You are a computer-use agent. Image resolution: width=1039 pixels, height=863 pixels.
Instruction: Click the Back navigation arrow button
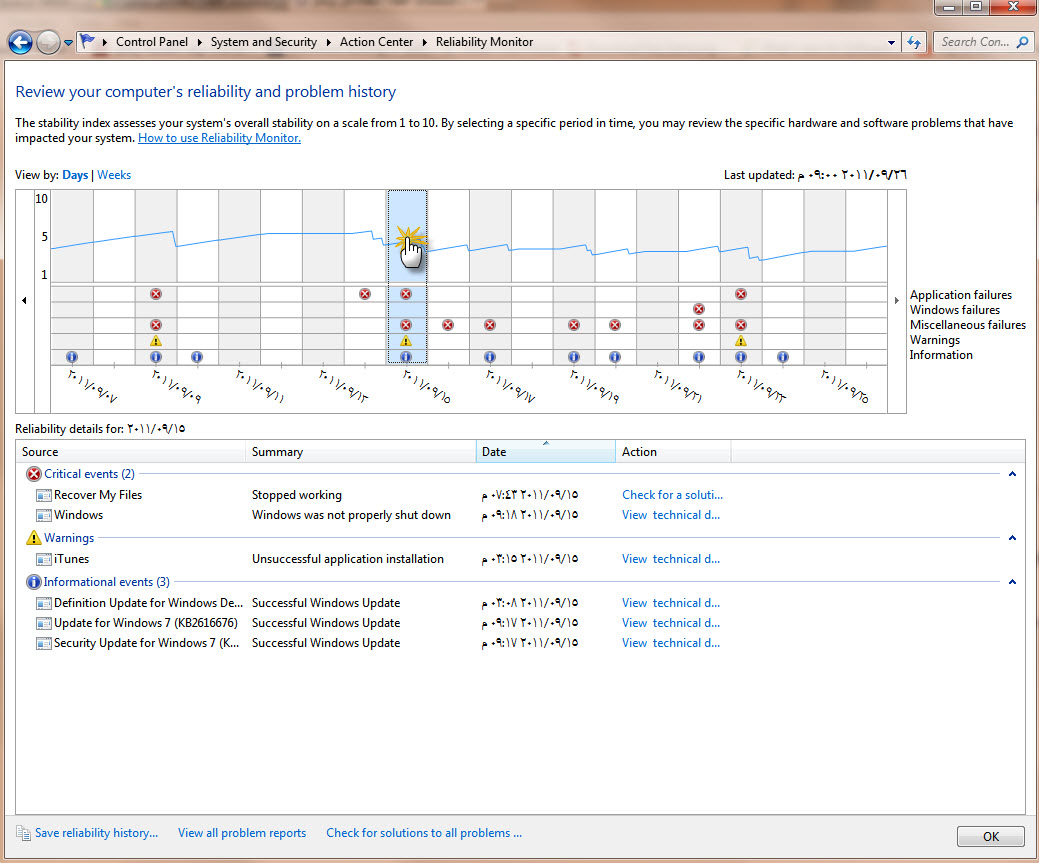tap(20, 42)
